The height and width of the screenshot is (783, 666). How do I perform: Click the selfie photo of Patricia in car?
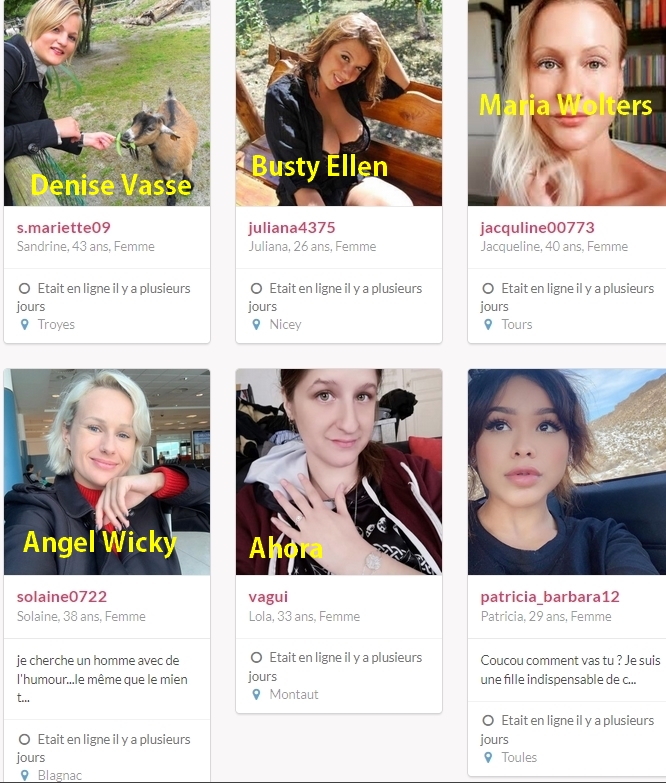(x=567, y=472)
